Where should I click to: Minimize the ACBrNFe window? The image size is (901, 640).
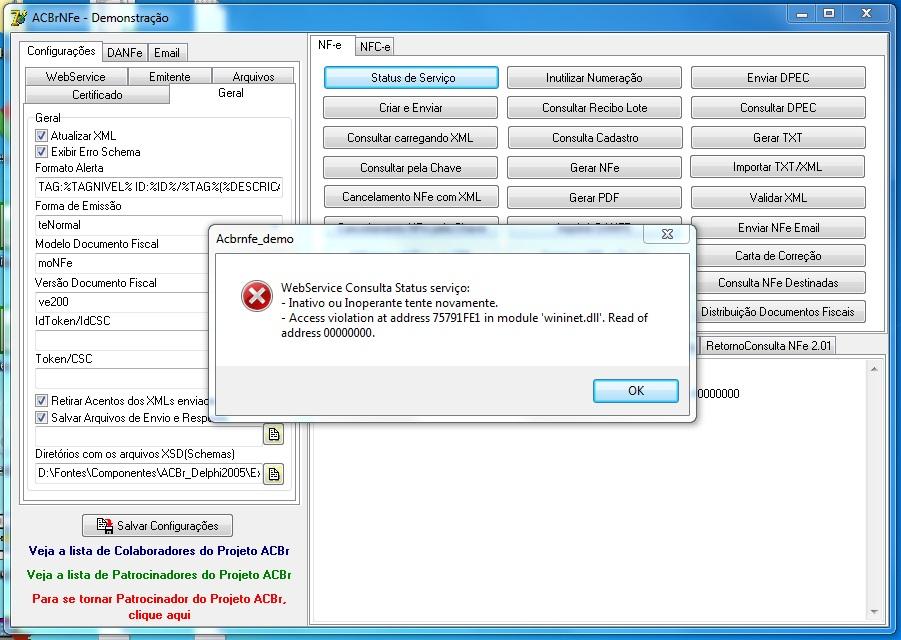[x=802, y=13]
